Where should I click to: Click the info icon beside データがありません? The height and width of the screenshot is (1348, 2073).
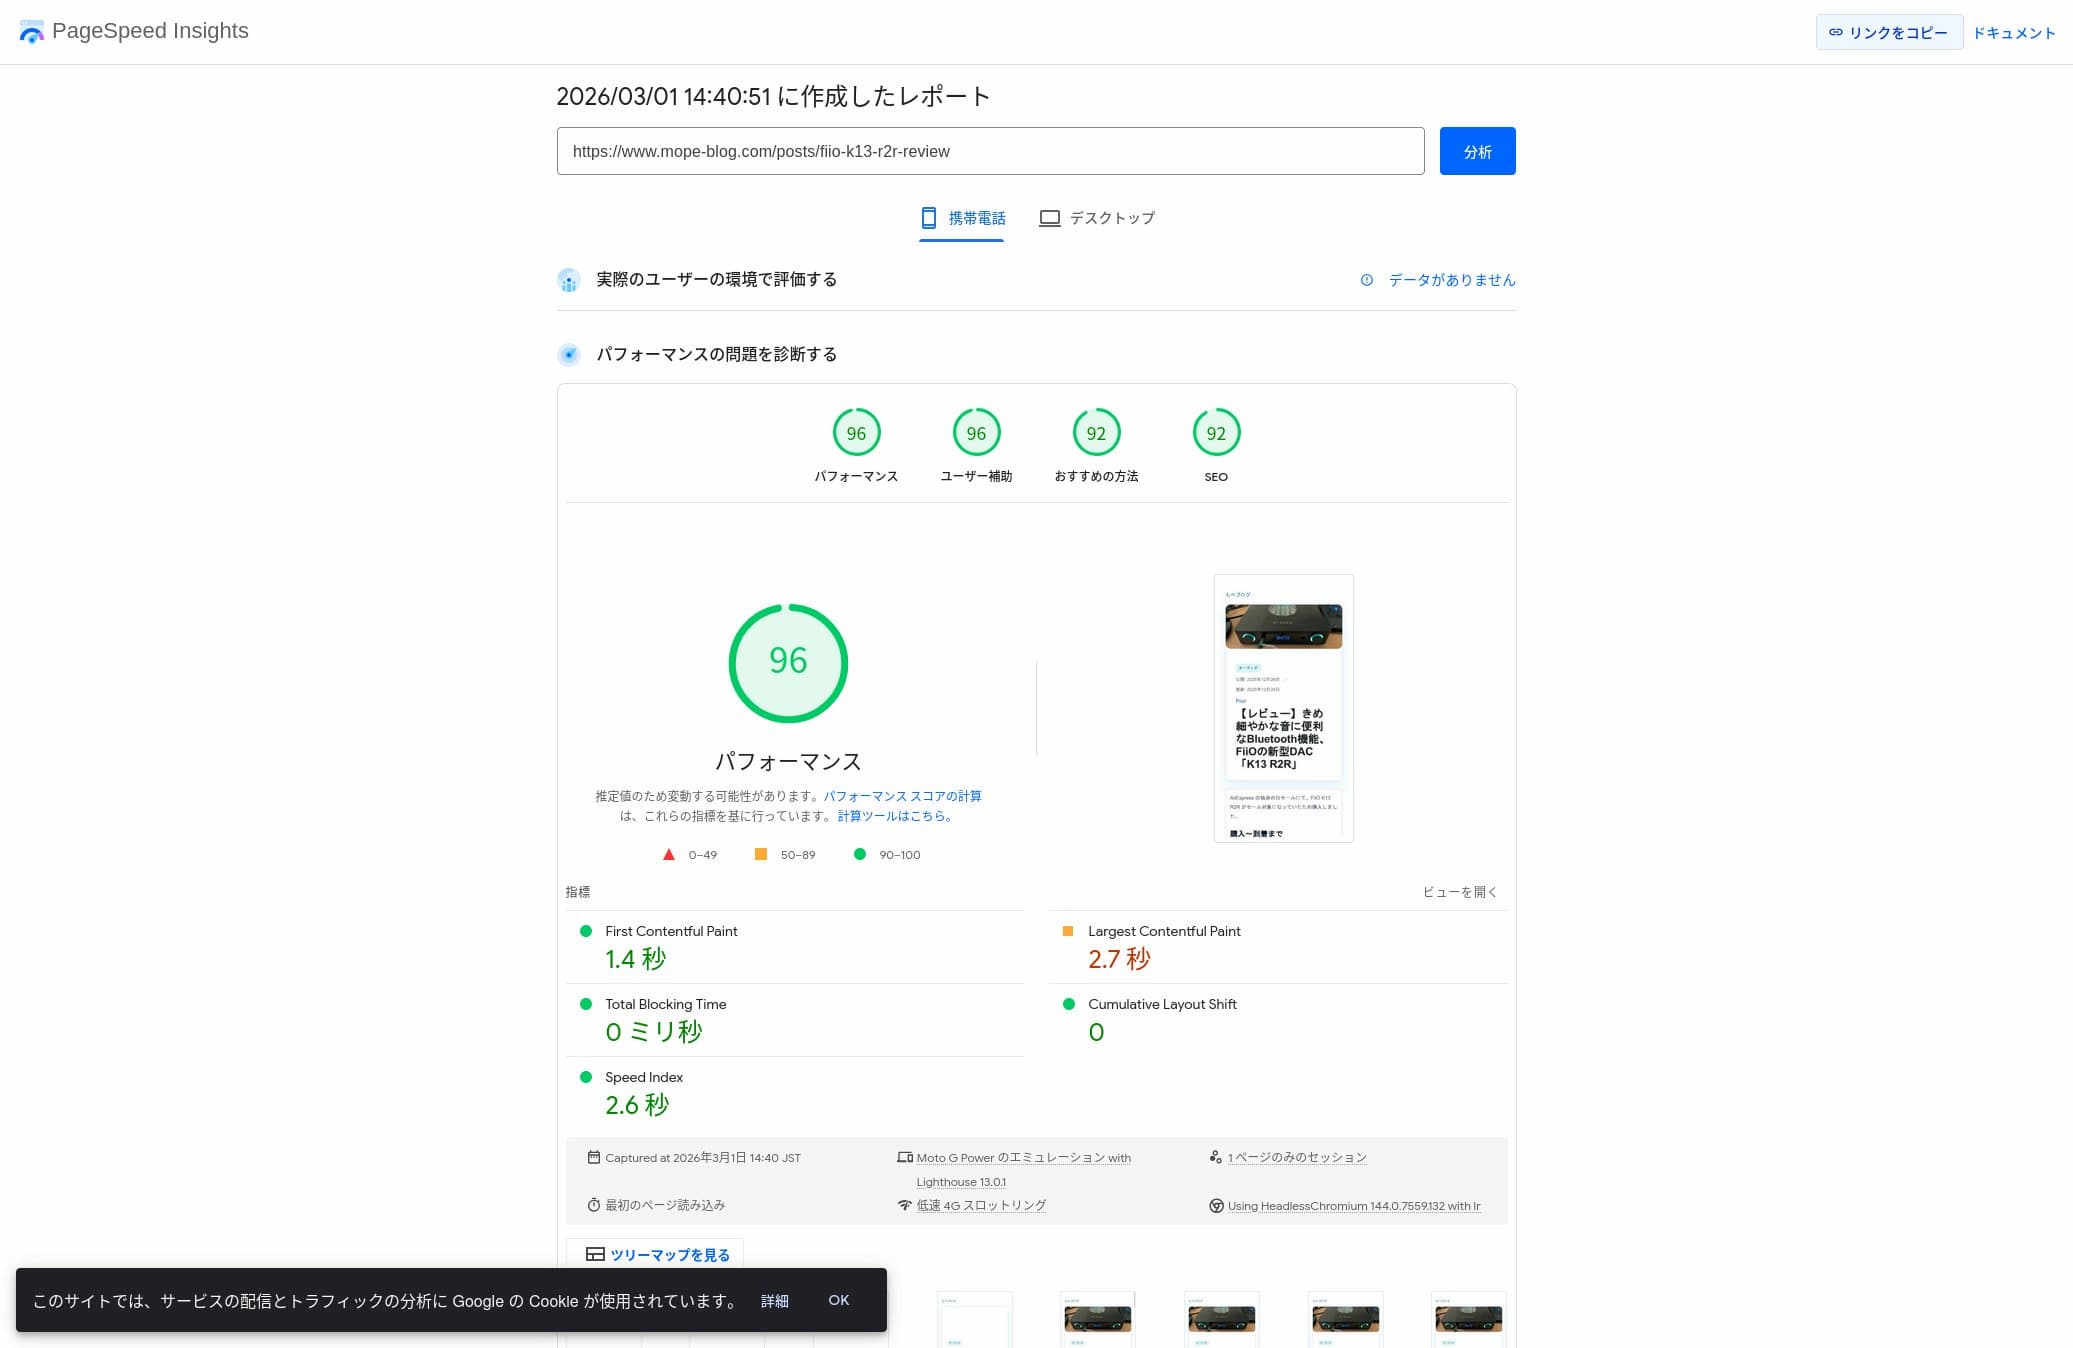pos(1366,280)
